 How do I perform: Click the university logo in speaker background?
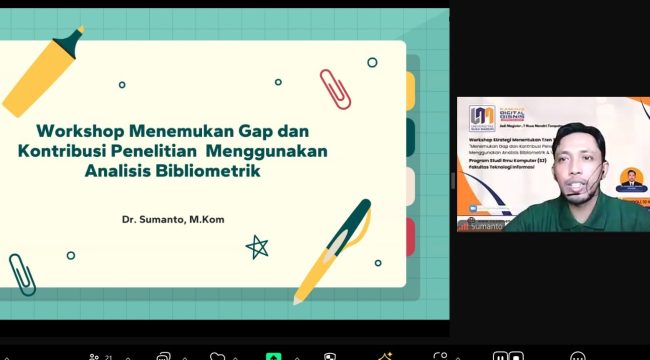482,118
